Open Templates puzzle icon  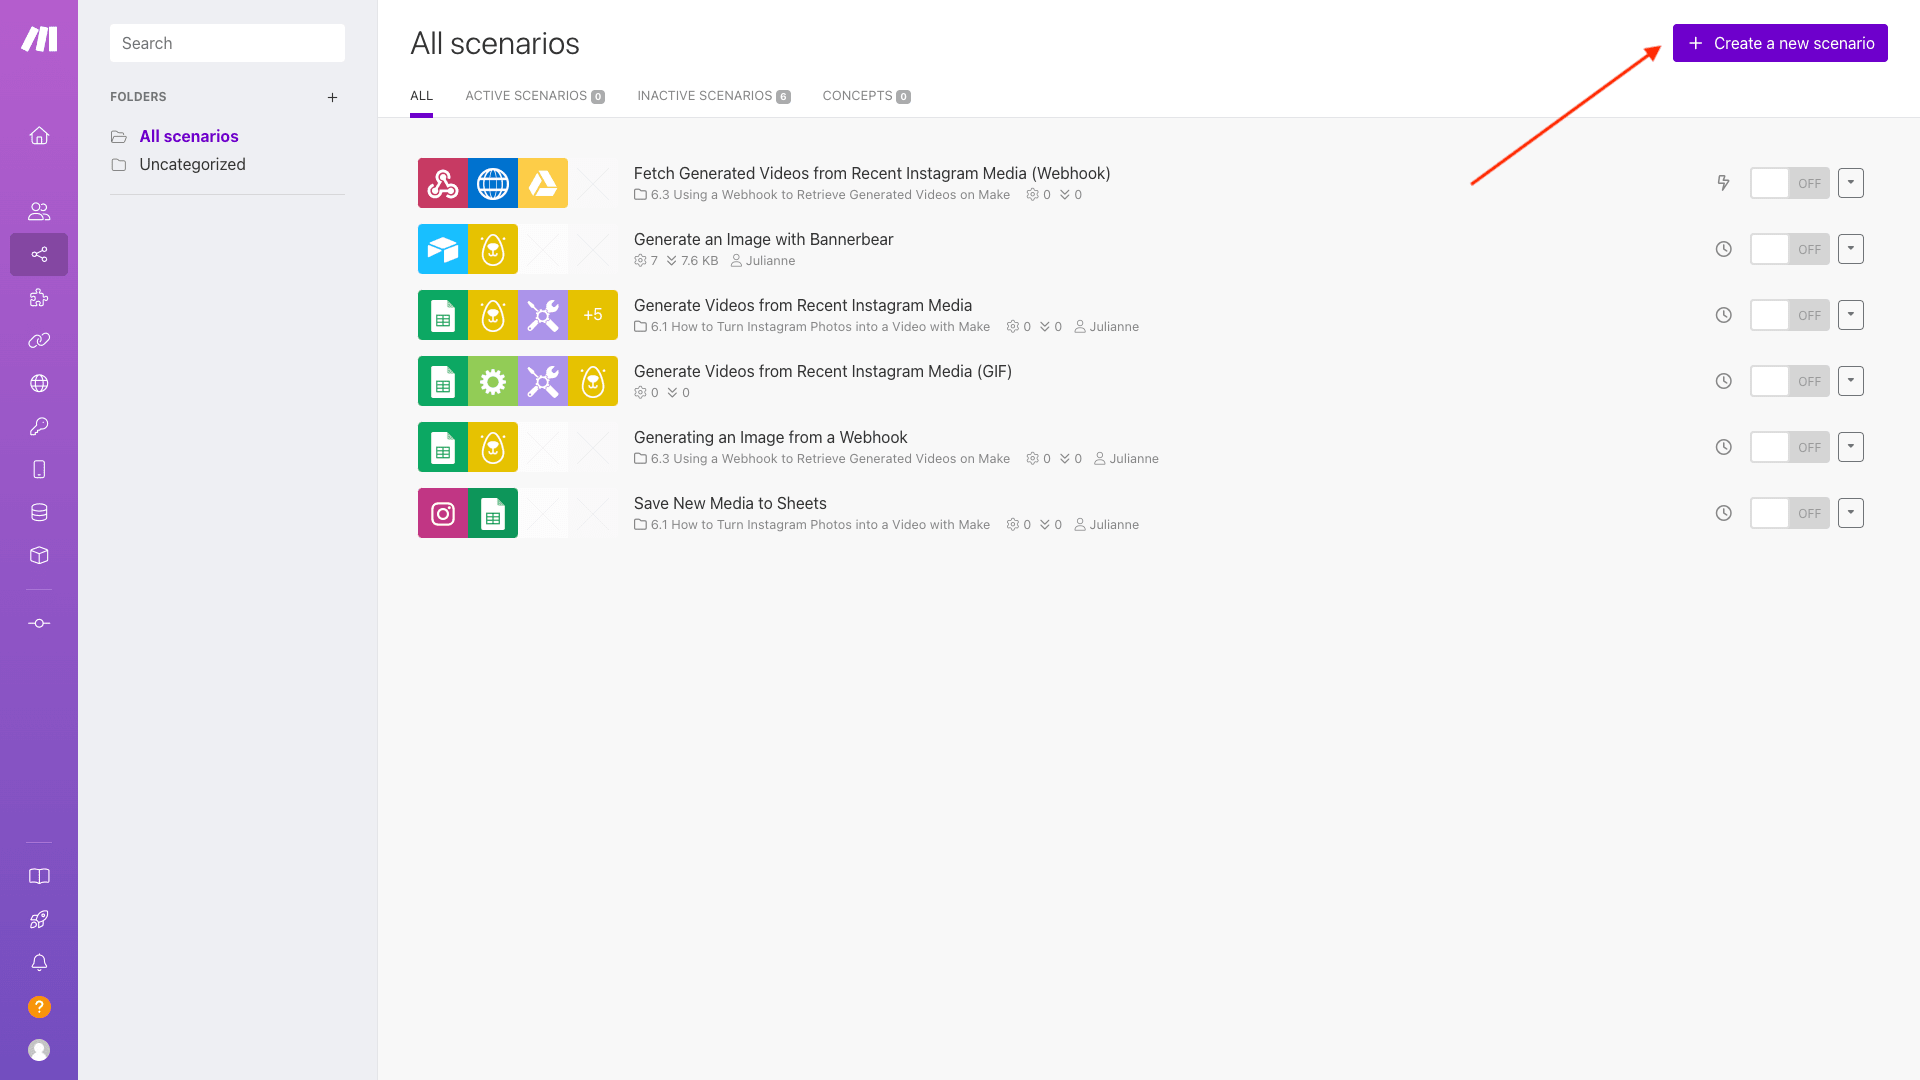click(x=39, y=297)
